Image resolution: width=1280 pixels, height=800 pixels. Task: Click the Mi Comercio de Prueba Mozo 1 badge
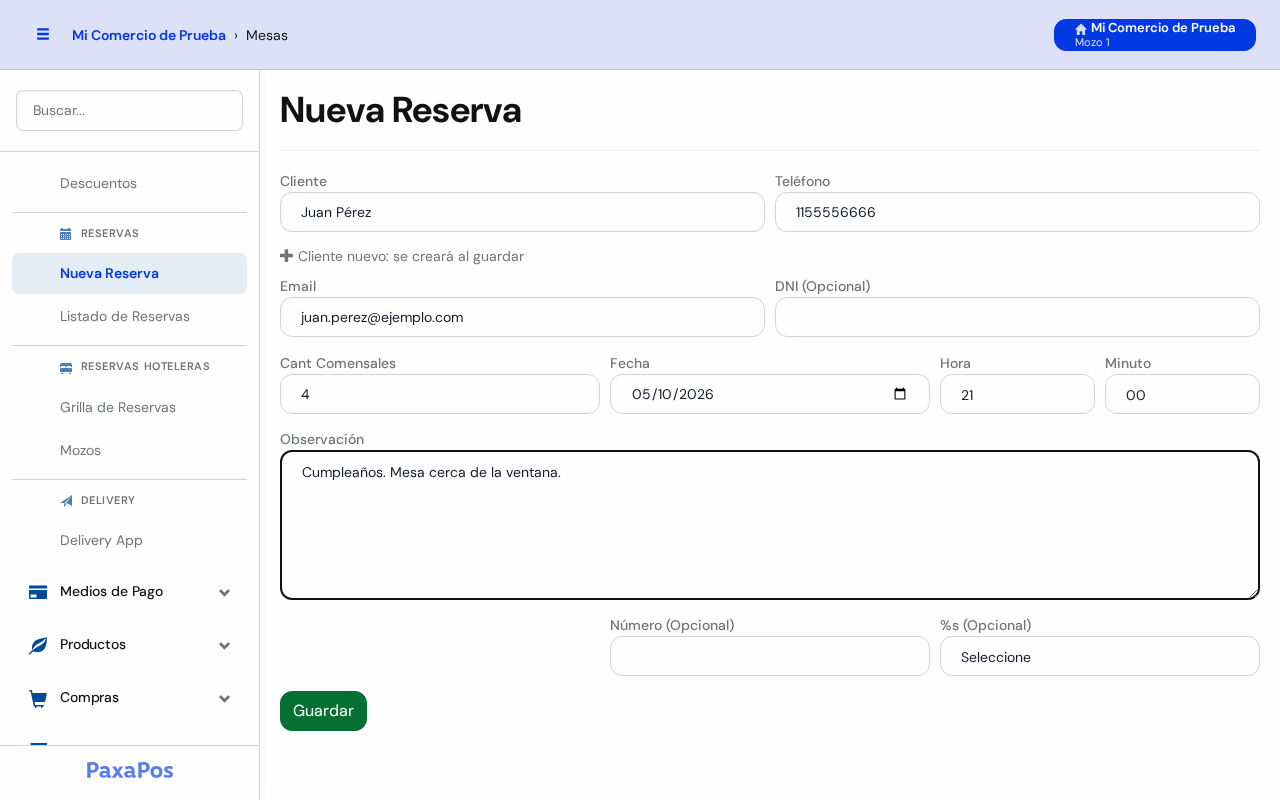click(x=1155, y=35)
